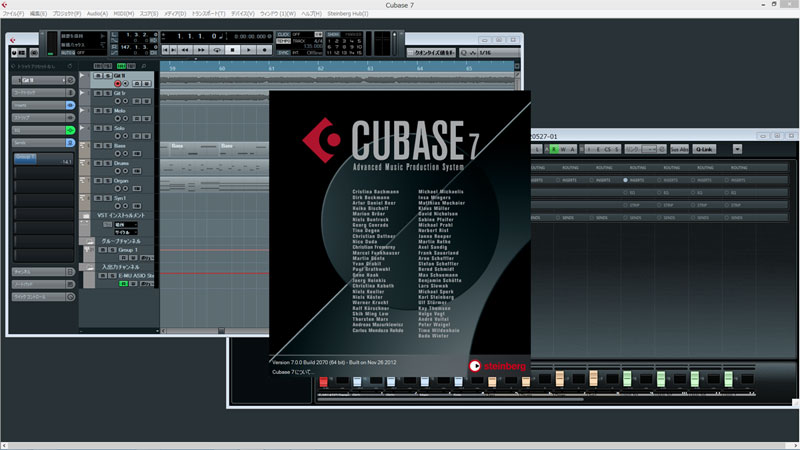Open the Inserts section in inspector
Image resolution: width=800 pixels, height=450 pixels.
click(x=39, y=105)
